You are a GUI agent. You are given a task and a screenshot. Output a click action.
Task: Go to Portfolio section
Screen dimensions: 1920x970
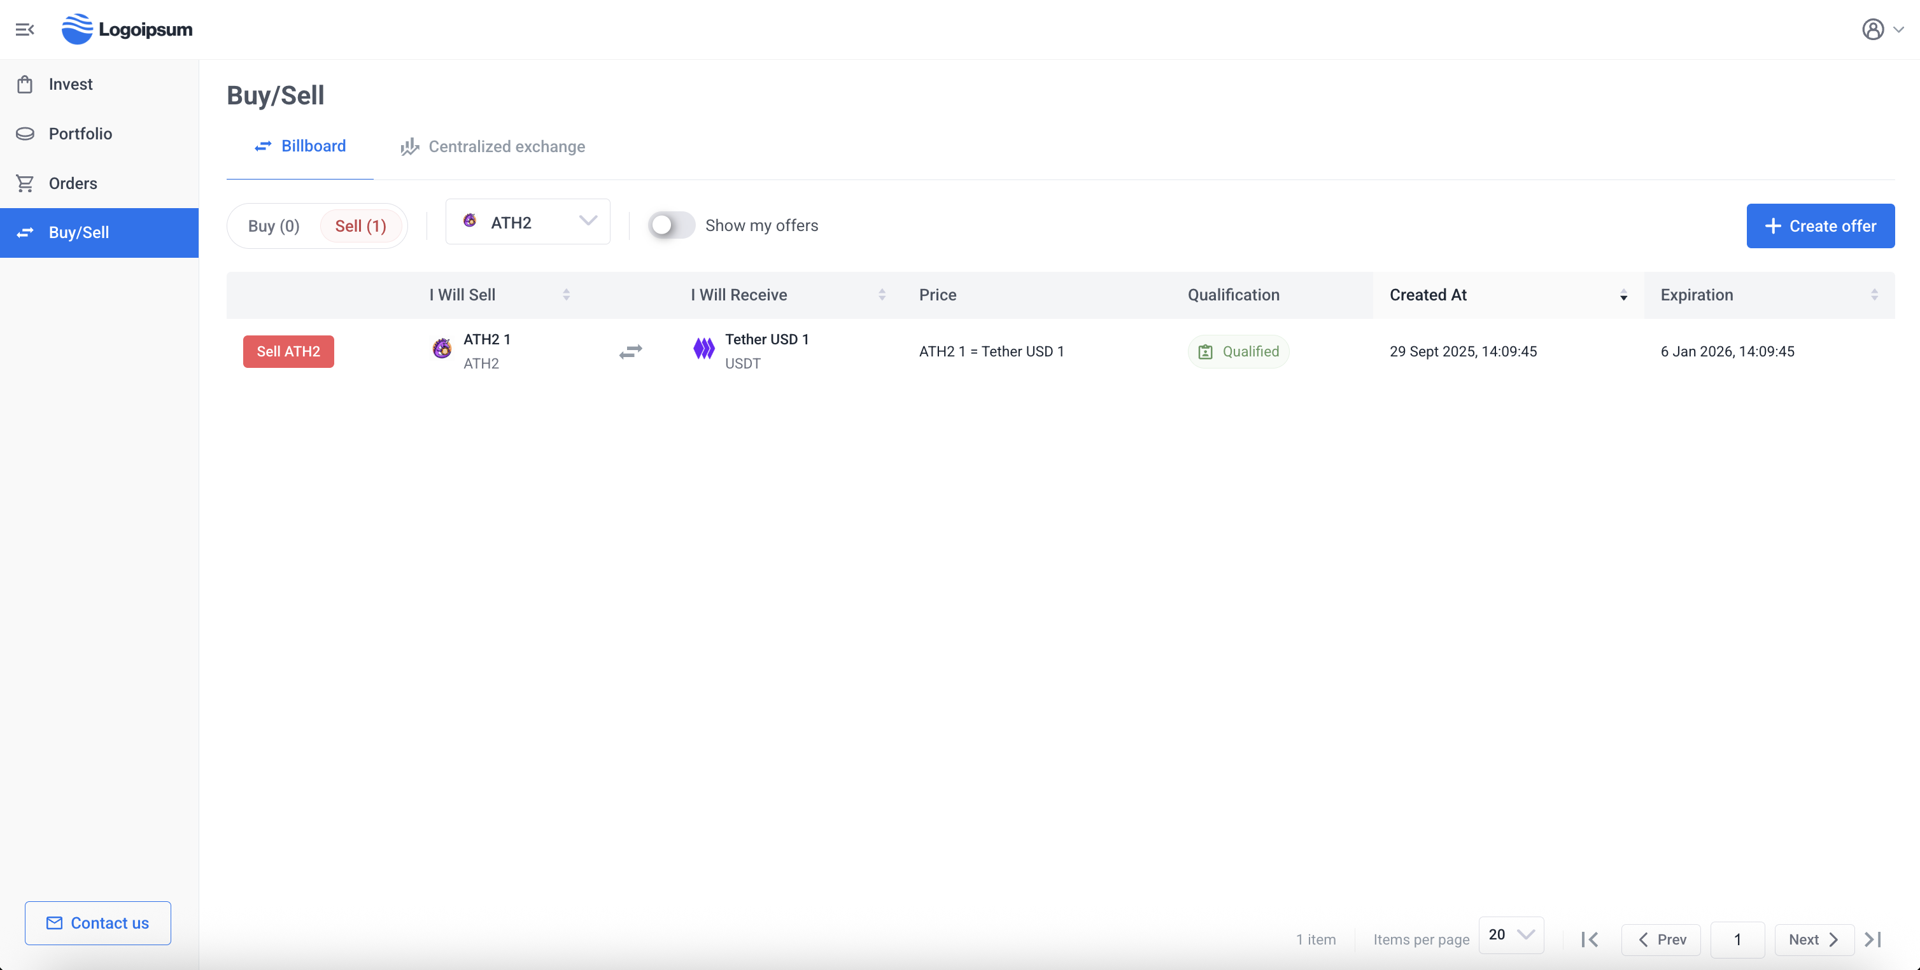click(99, 134)
